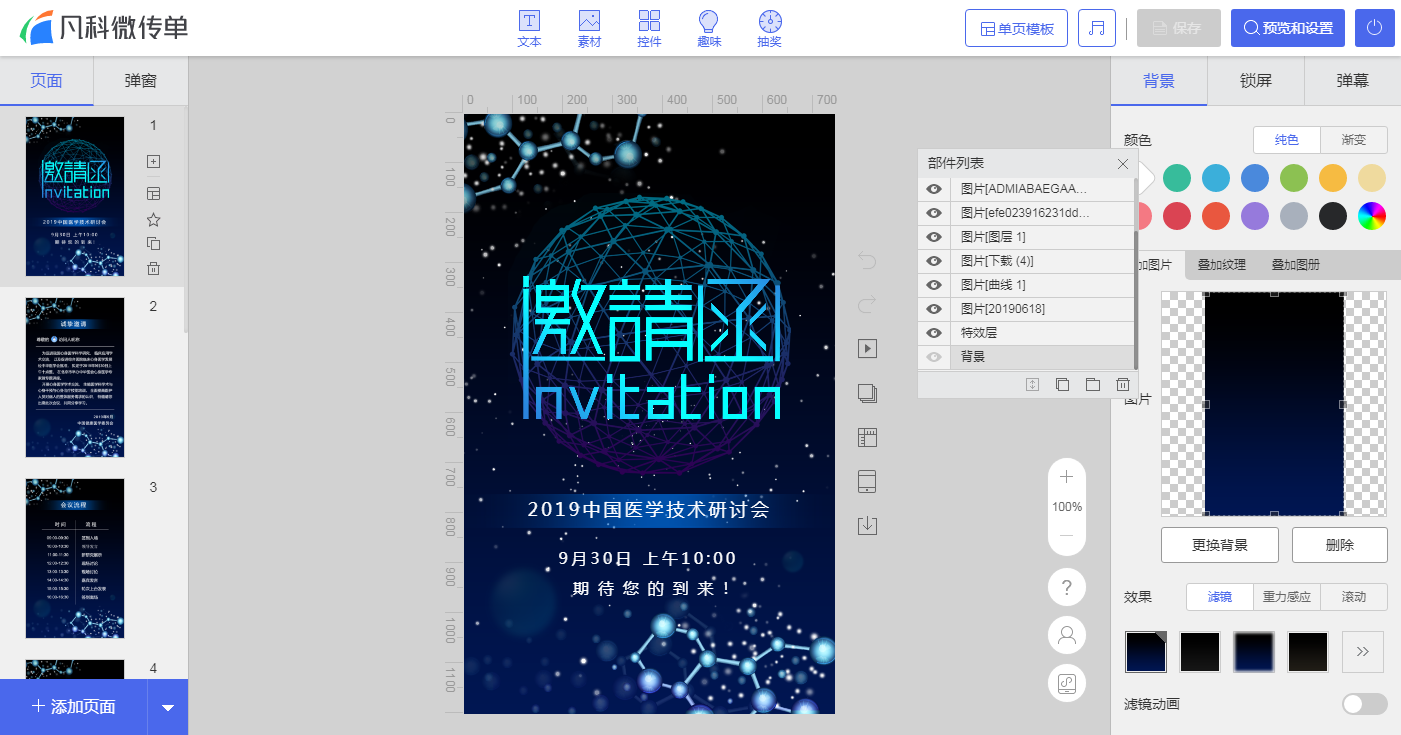Click the link-device round button

tap(1066, 683)
